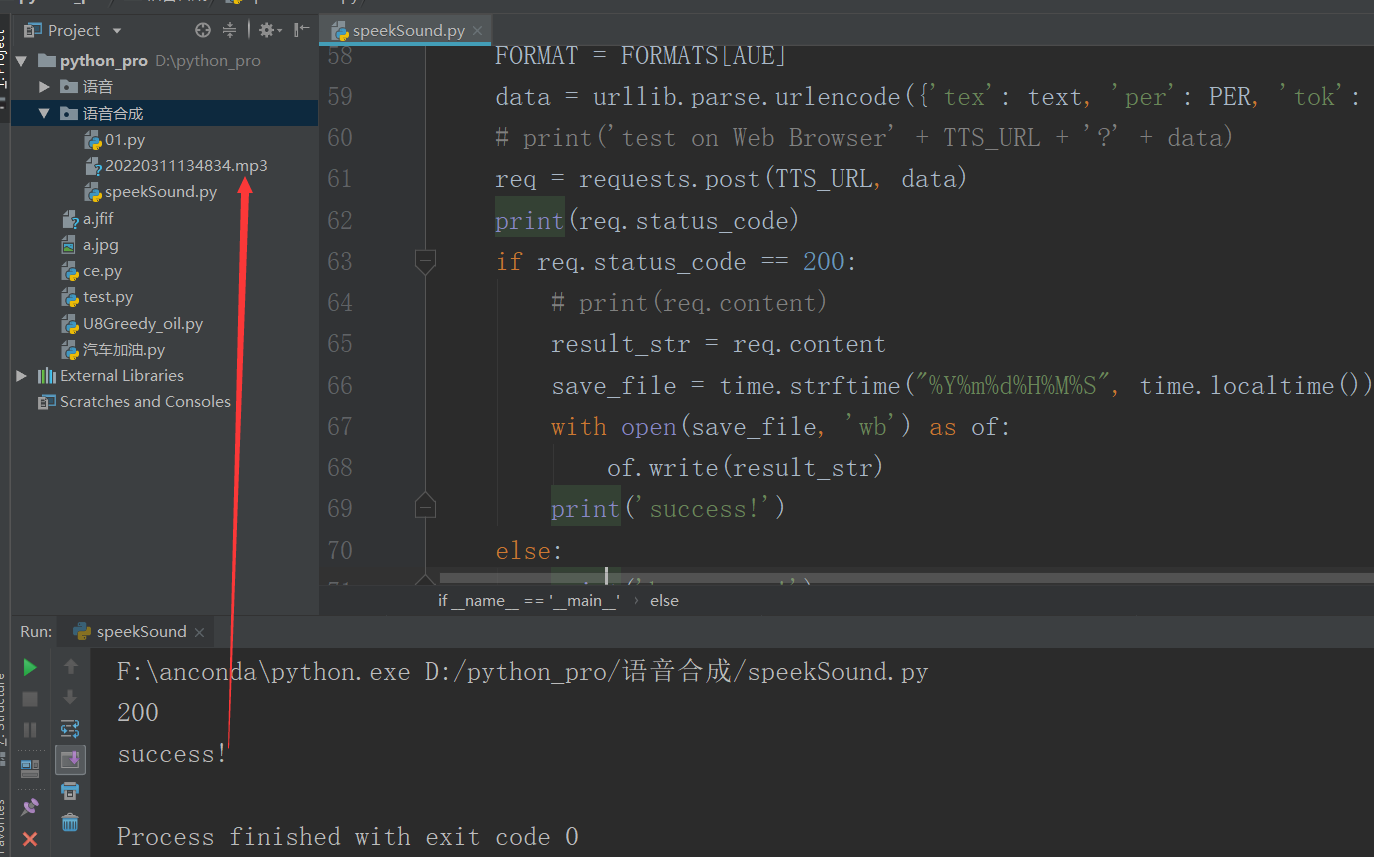Click the Clear All trash icon

pyautogui.click(x=70, y=822)
